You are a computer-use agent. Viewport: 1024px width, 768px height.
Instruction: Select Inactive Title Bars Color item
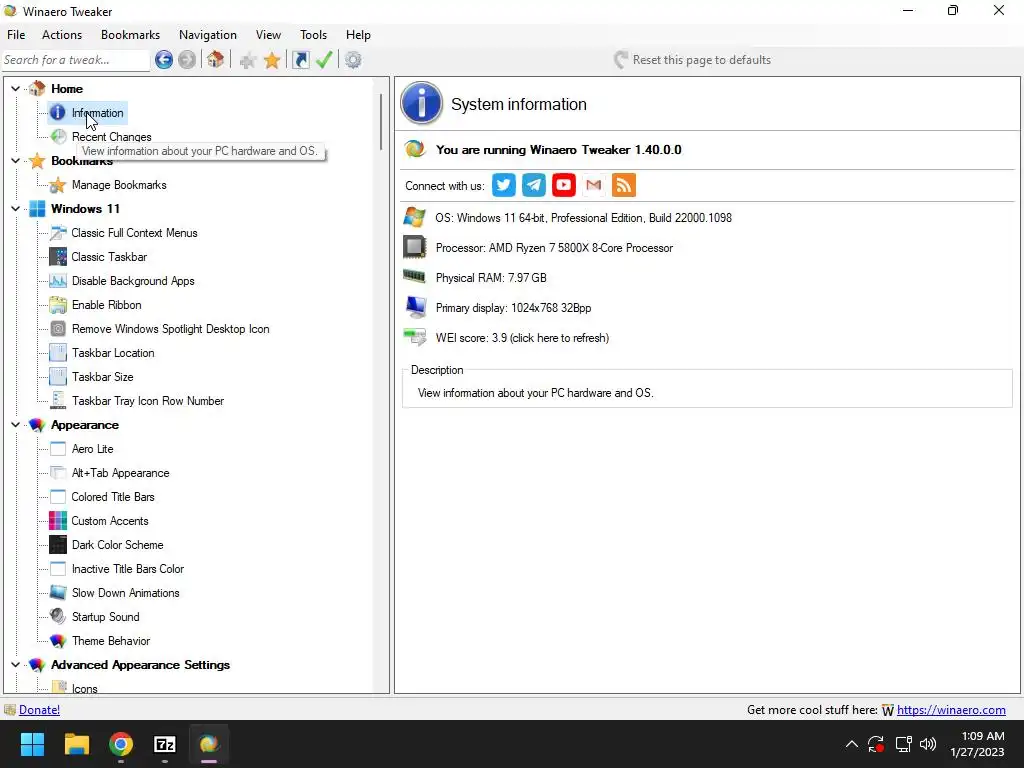point(128,569)
